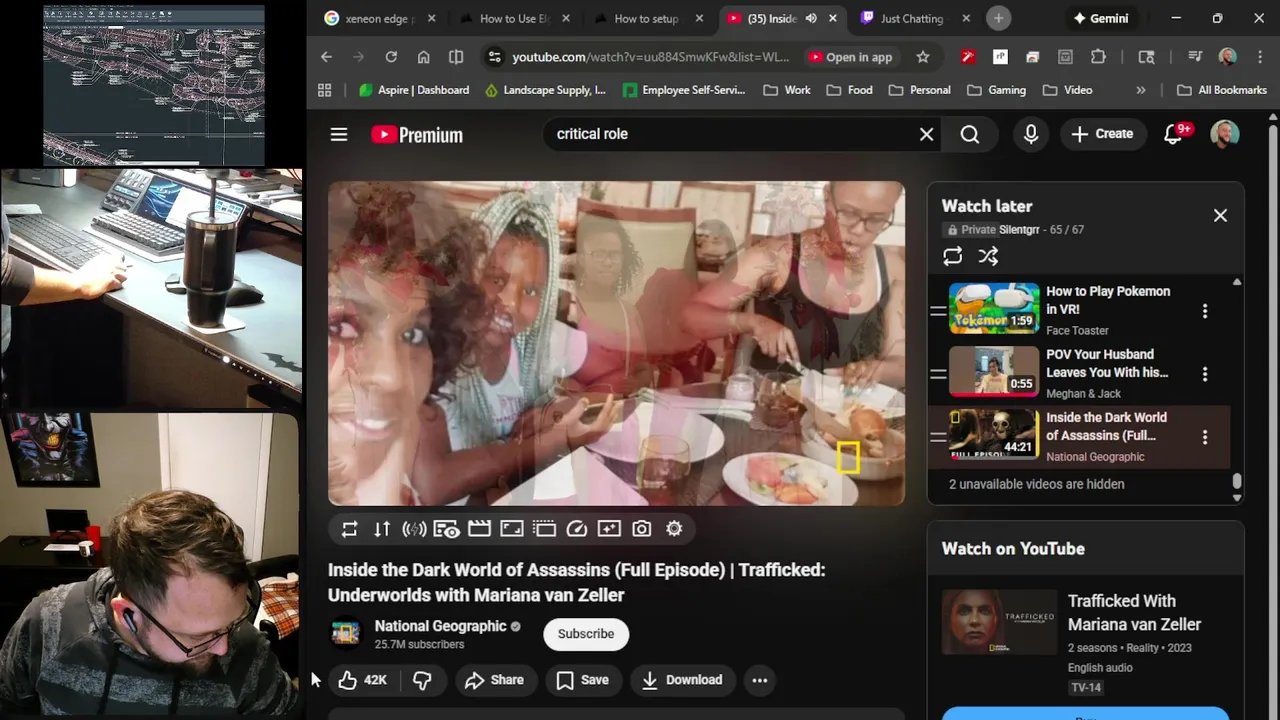Open a new browser tab
Screen dimensions: 1280x720
pyautogui.click(x=998, y=18)
